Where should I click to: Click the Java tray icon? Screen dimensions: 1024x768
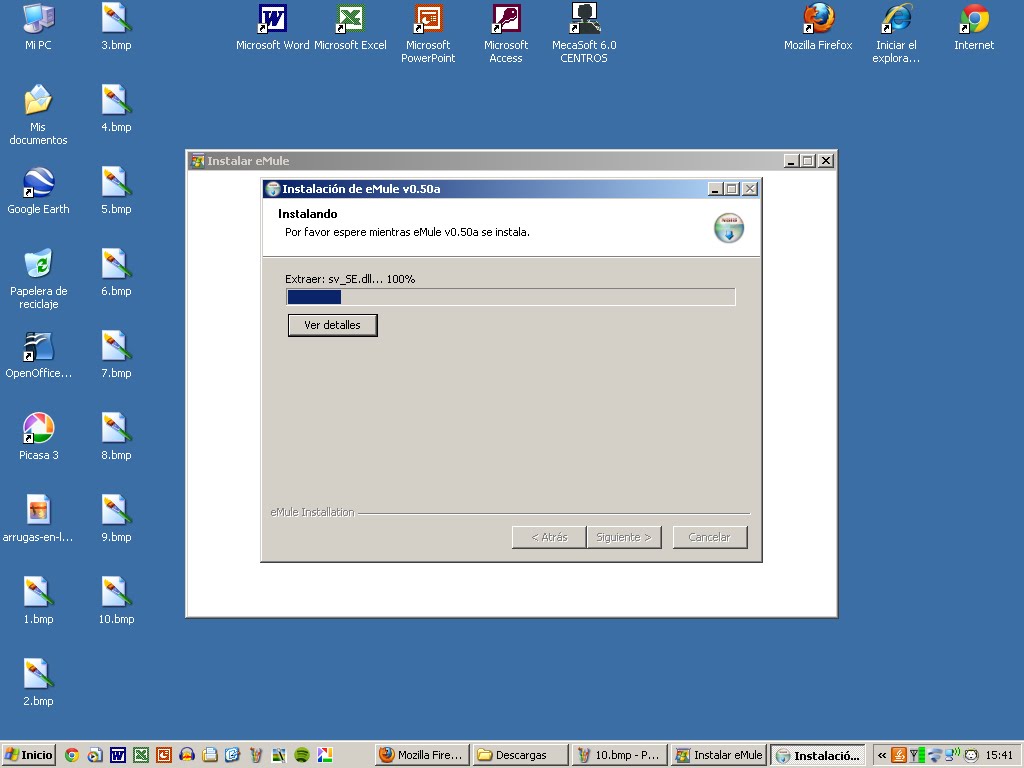click(899, 755)
